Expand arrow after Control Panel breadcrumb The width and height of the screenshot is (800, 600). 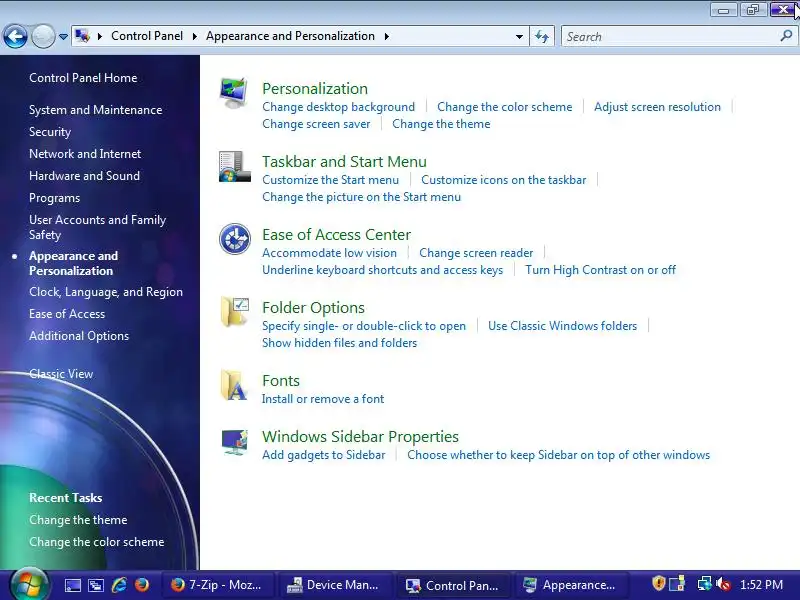(x=194, y=36)
